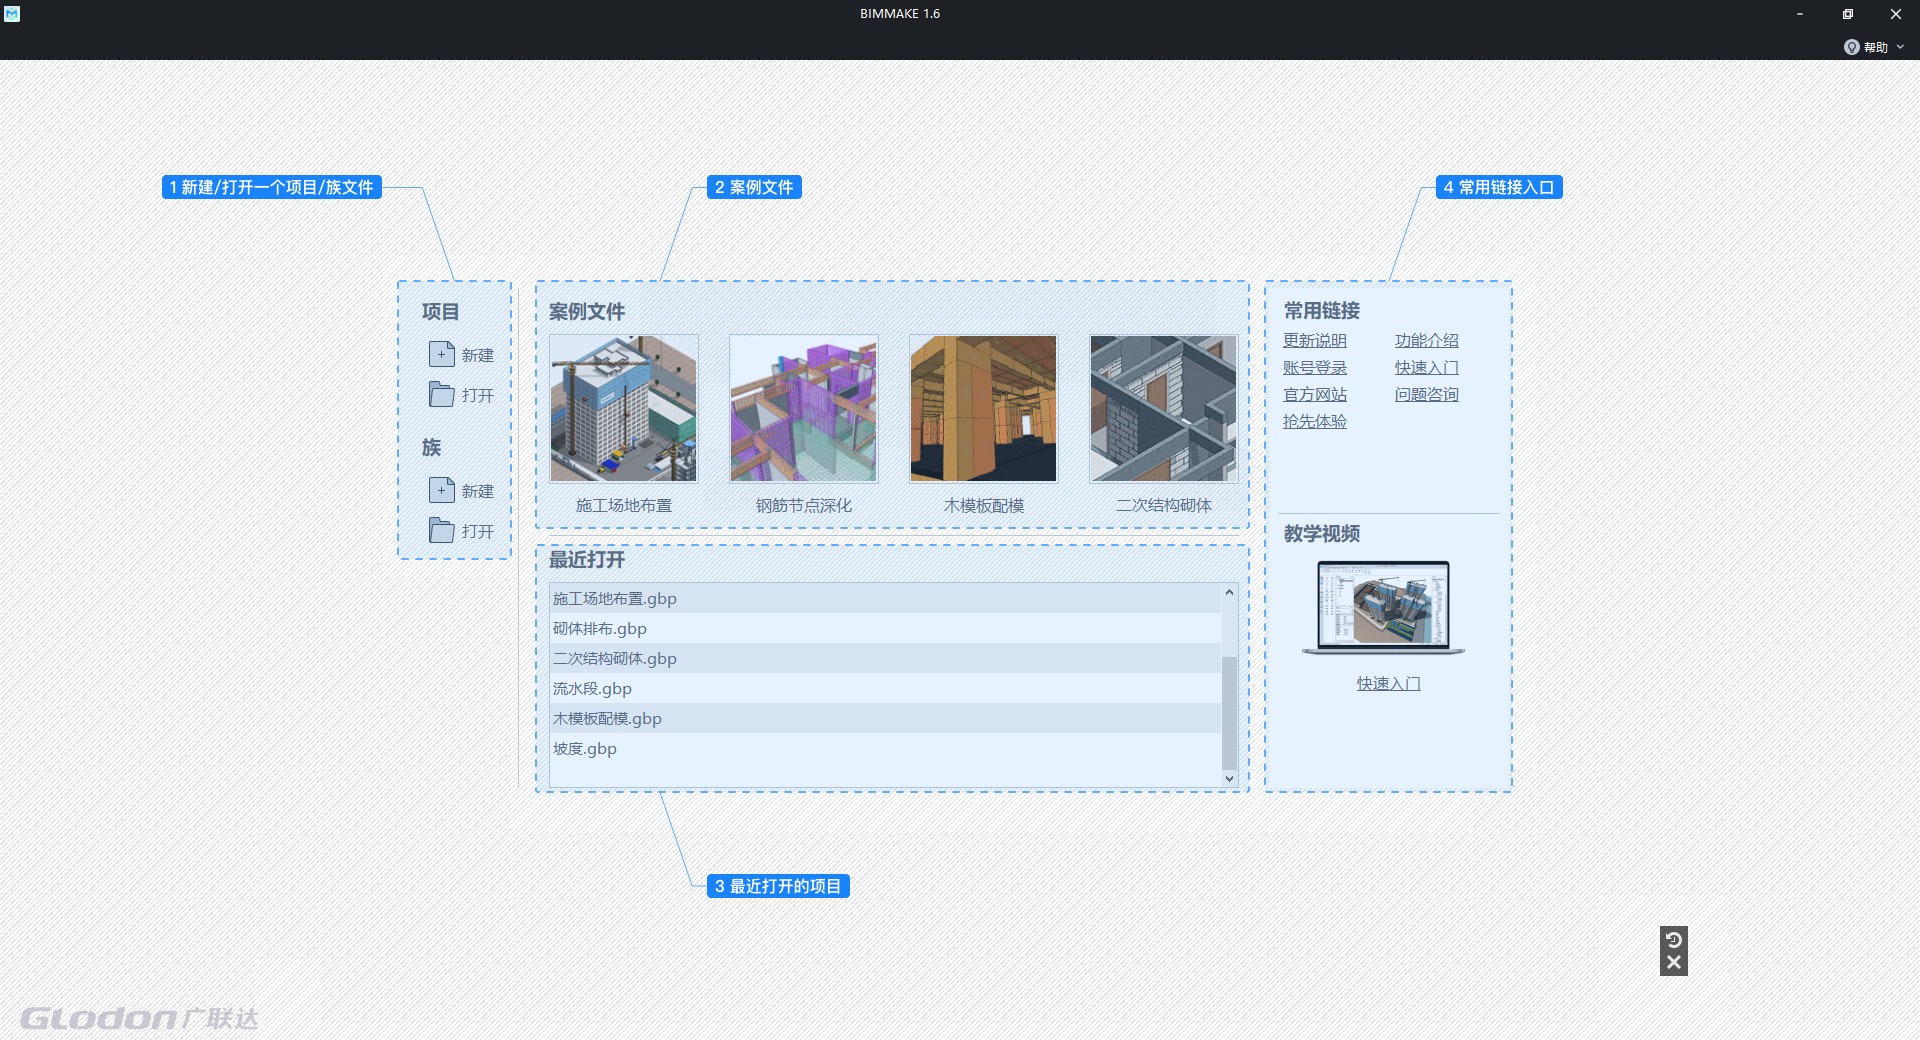Select 二次结构砌体.gbp in recent list

pos(885,658)
